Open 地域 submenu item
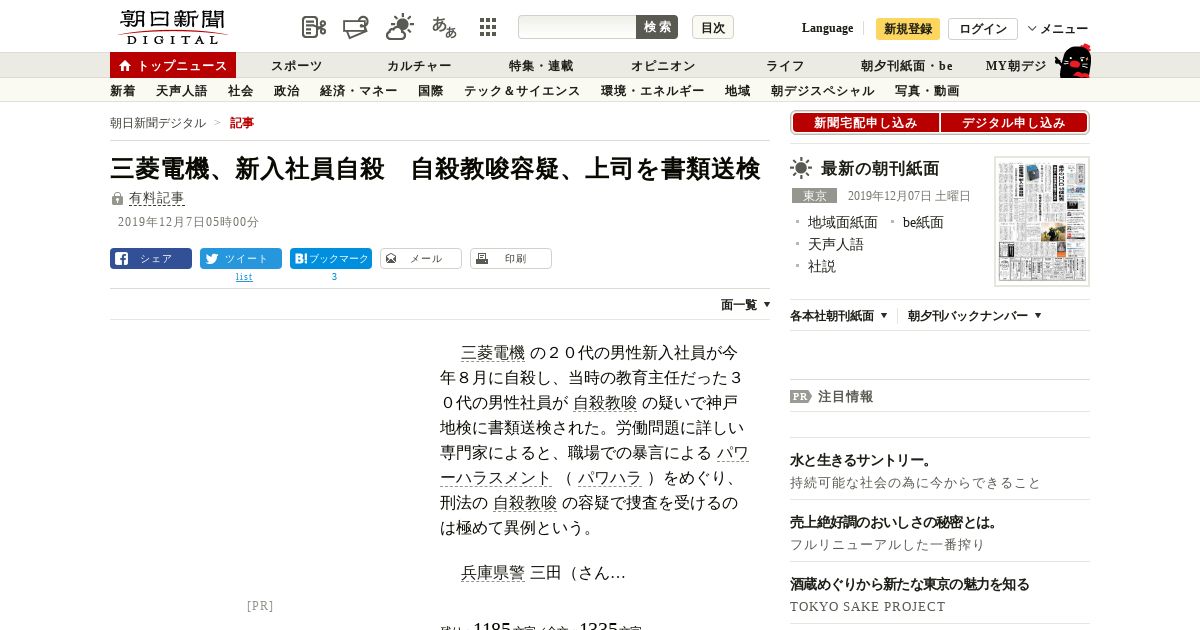Image resolution: width=1200 pixels, height=630 pixels. pyautogui.click(x=738, y=90)
